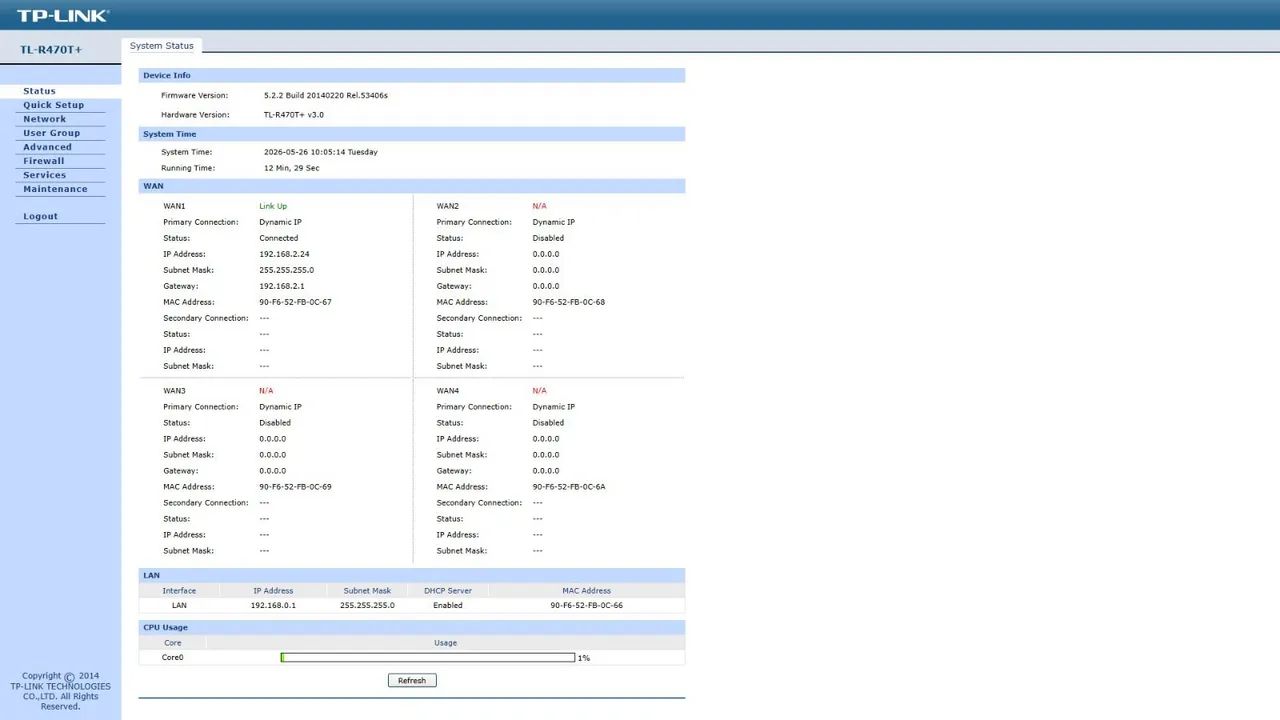Screen dimensions: 1280x720
Task: Click the system time 2026-05-26 10:05:14 value
Action: (x=321, y=152)
